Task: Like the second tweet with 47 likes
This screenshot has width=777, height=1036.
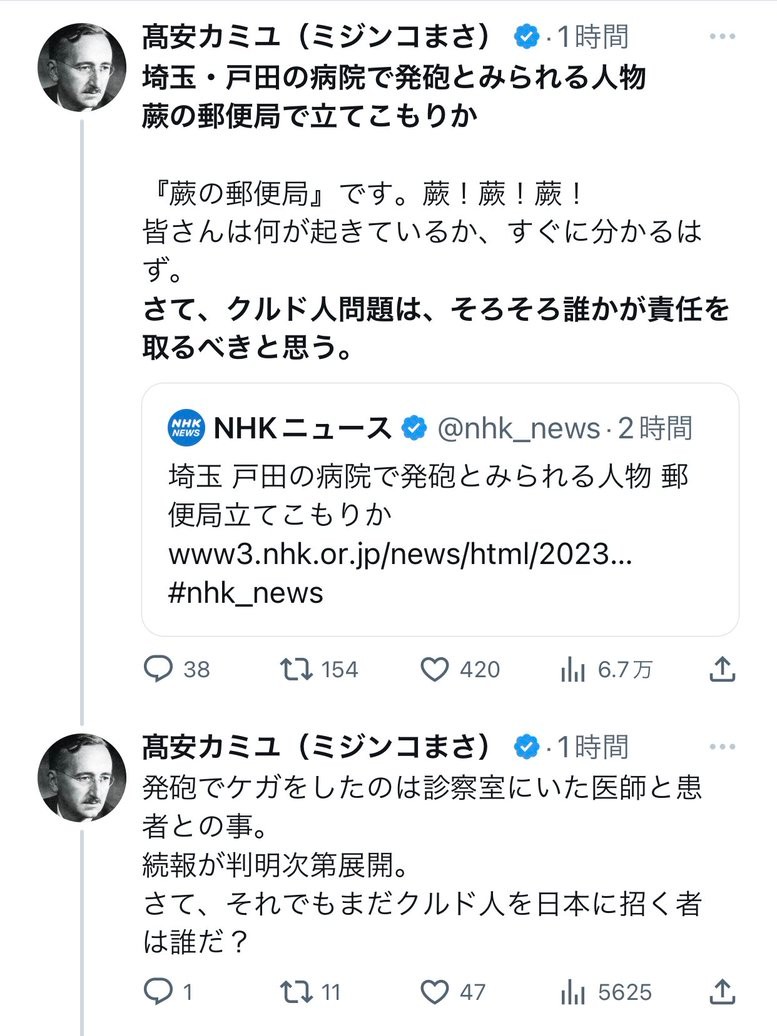Action: point(434,991)
